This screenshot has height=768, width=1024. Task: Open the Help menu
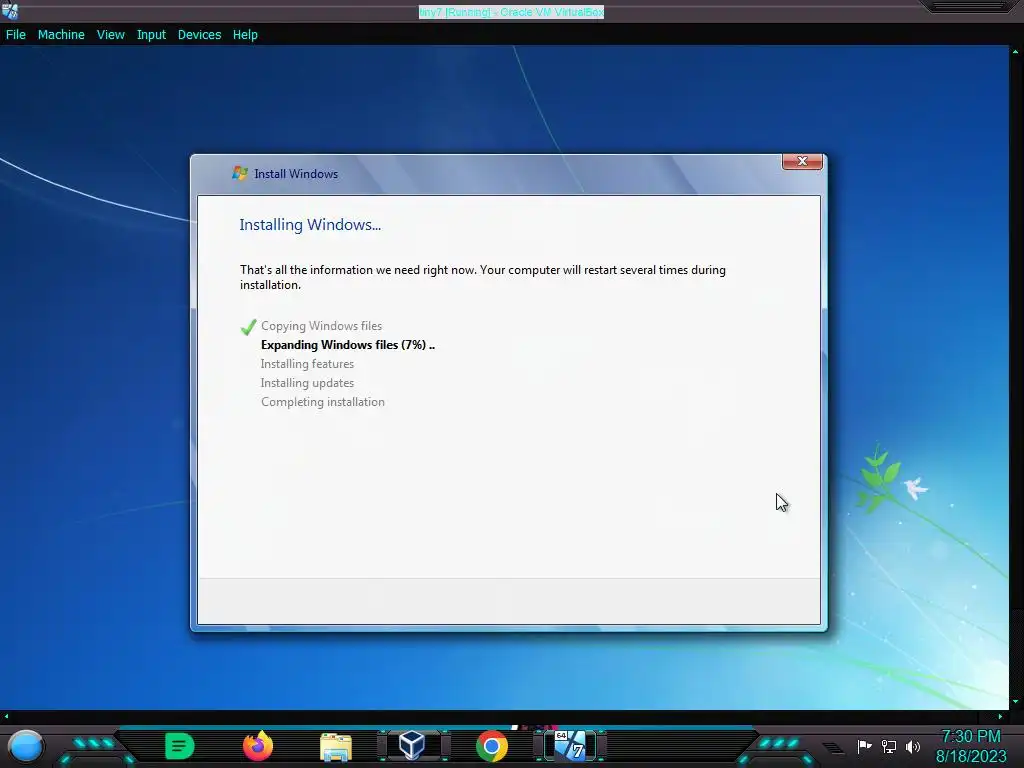click(x=245, y=35)
